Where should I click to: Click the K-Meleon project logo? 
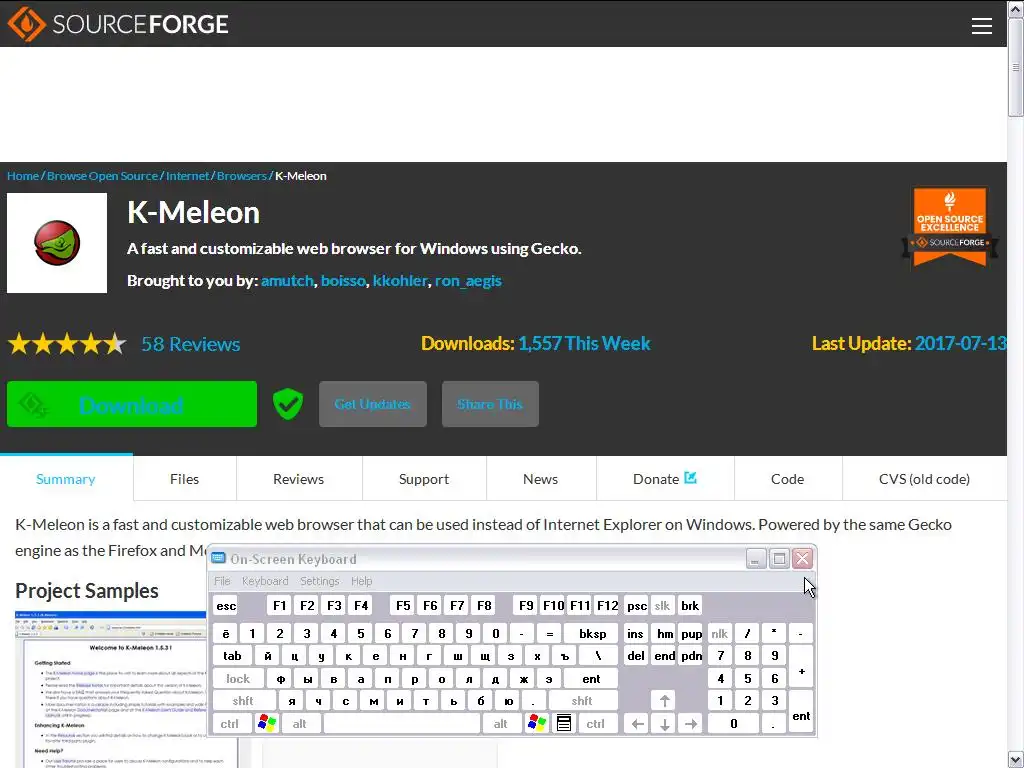click(57, 243)
